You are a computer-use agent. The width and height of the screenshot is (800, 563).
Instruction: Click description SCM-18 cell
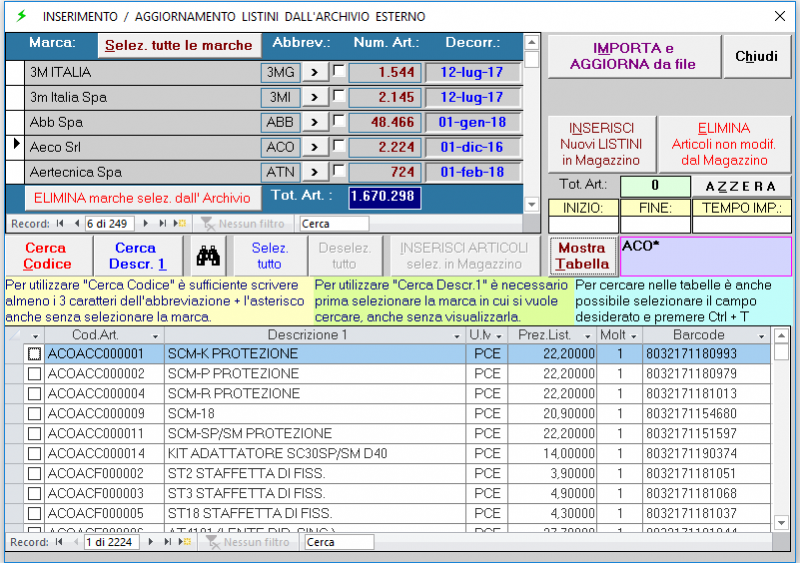tap(315, 413)
